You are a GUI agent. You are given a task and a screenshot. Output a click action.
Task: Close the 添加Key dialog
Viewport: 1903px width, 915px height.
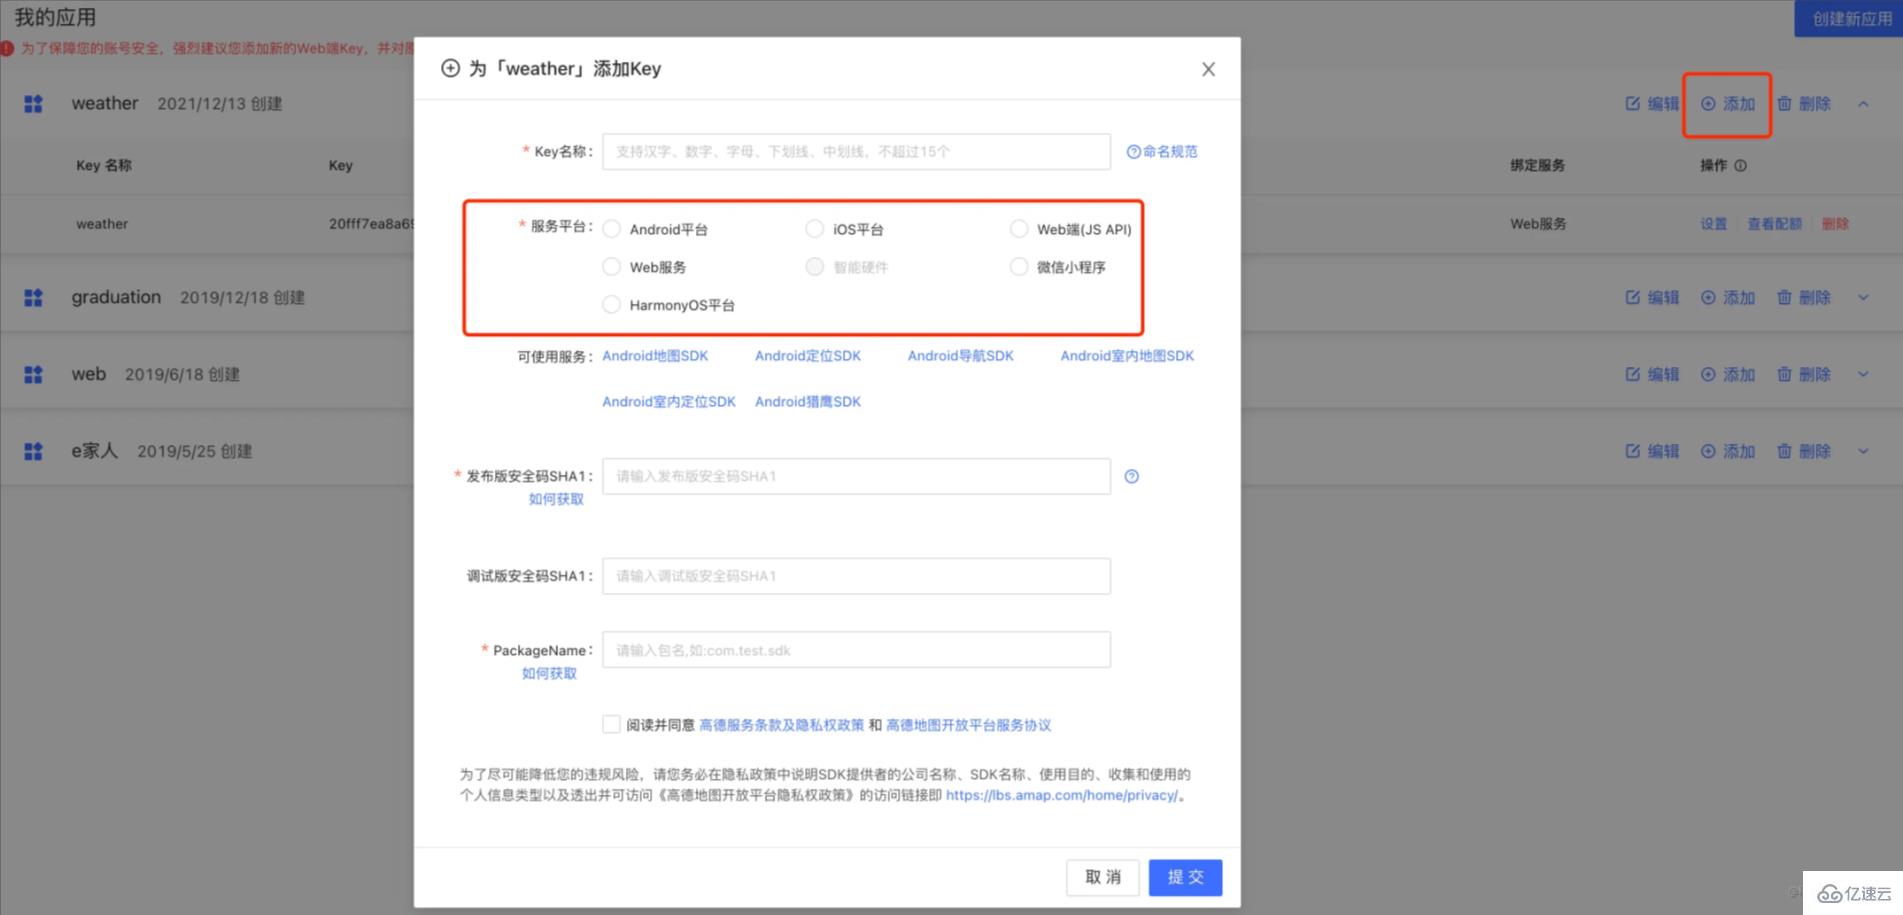pyautogui.click(x=1208, y=69)
